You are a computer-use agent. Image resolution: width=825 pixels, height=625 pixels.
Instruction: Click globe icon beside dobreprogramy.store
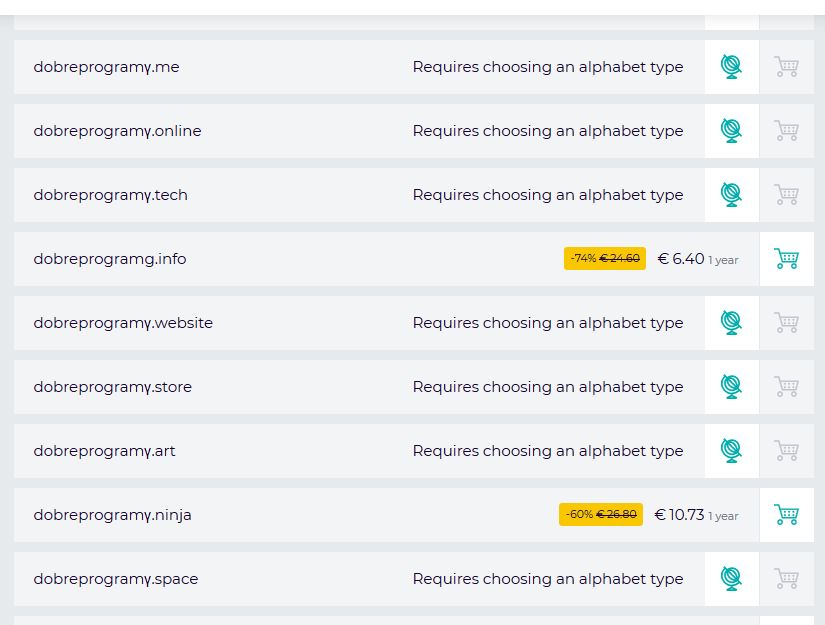pos(731,387)
